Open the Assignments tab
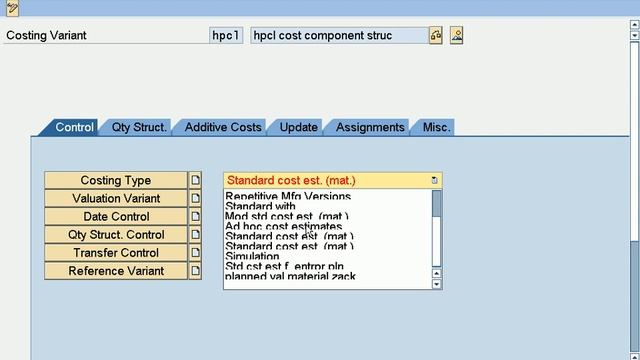The height and width of the screenshot is (360, 640). 370,127
